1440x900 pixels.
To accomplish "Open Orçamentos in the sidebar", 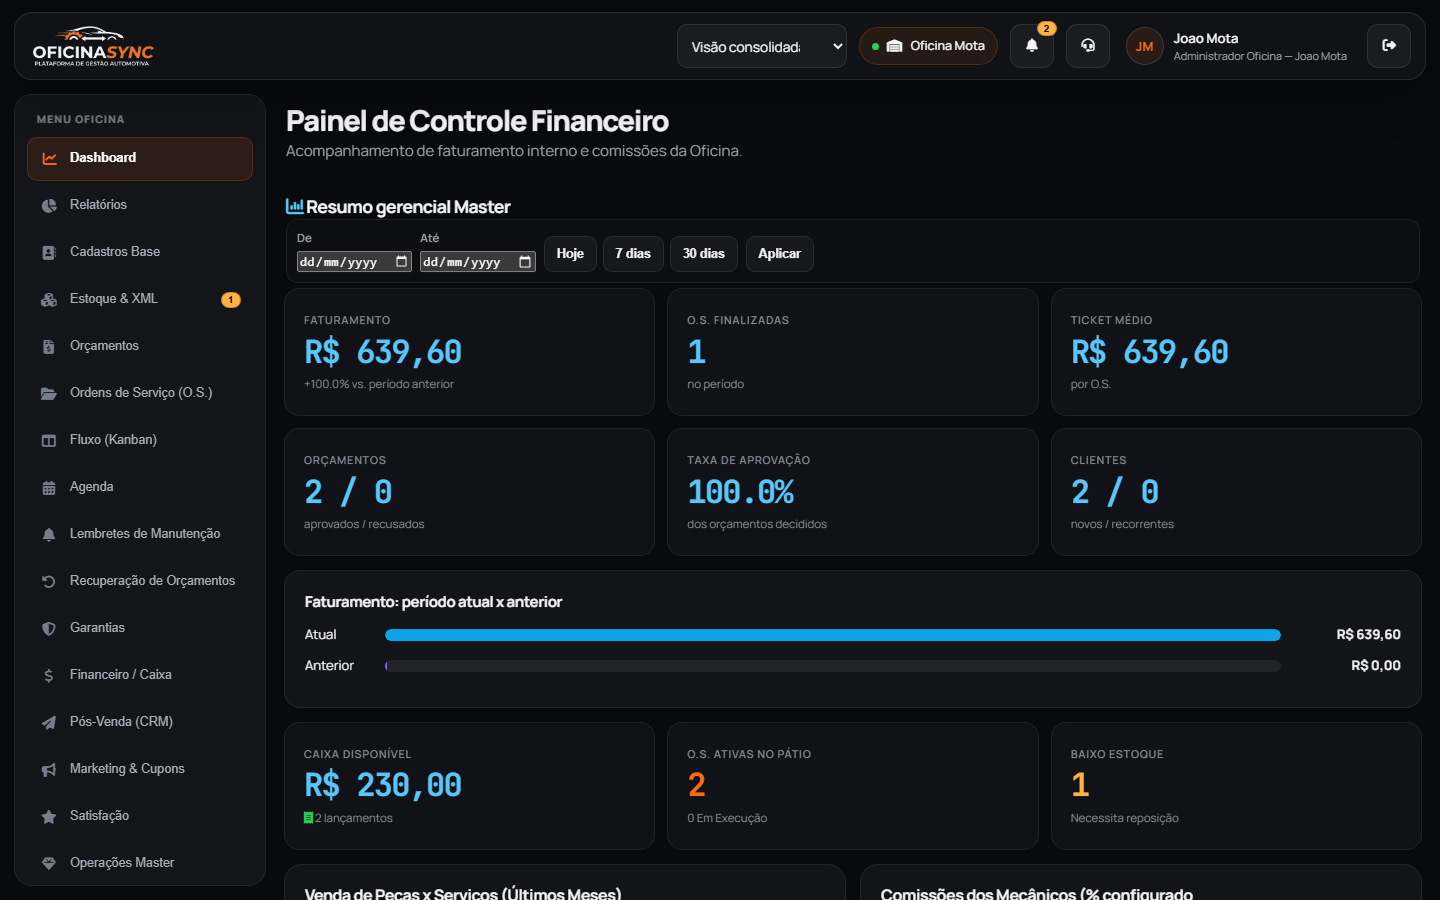I will click(140, 346).
